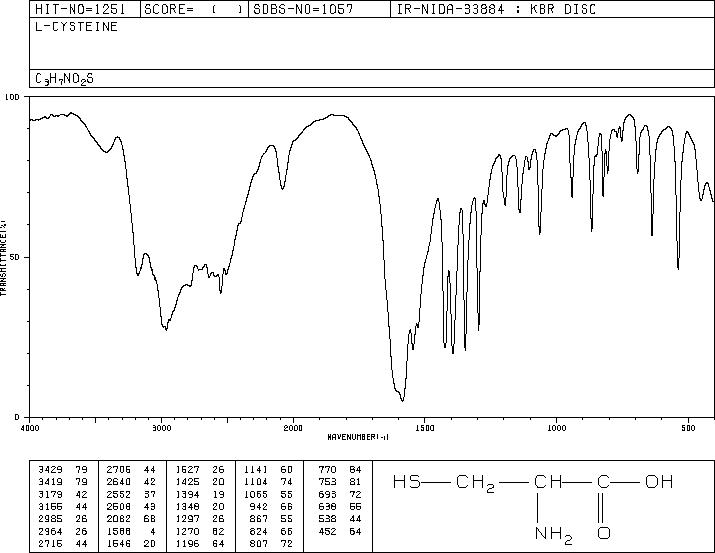Click the 100 label on transmittance axis
715x553 pixels.
tap(12, 97)
